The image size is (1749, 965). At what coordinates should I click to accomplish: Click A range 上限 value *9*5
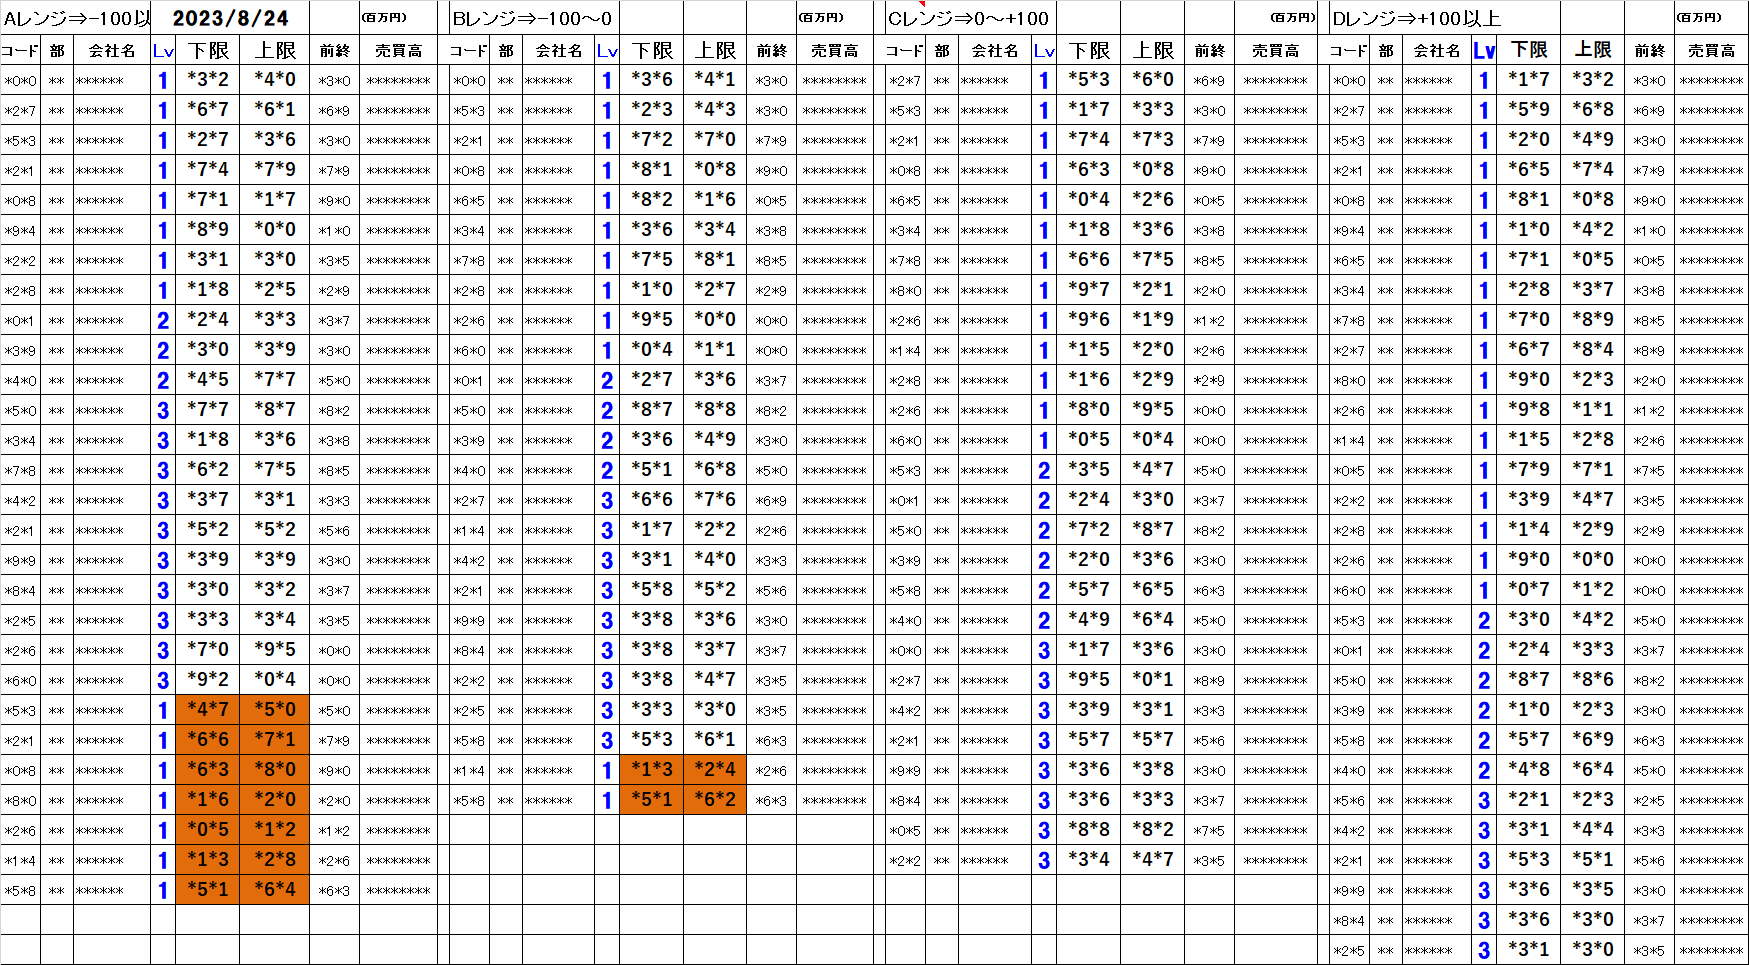coord(274,650)
